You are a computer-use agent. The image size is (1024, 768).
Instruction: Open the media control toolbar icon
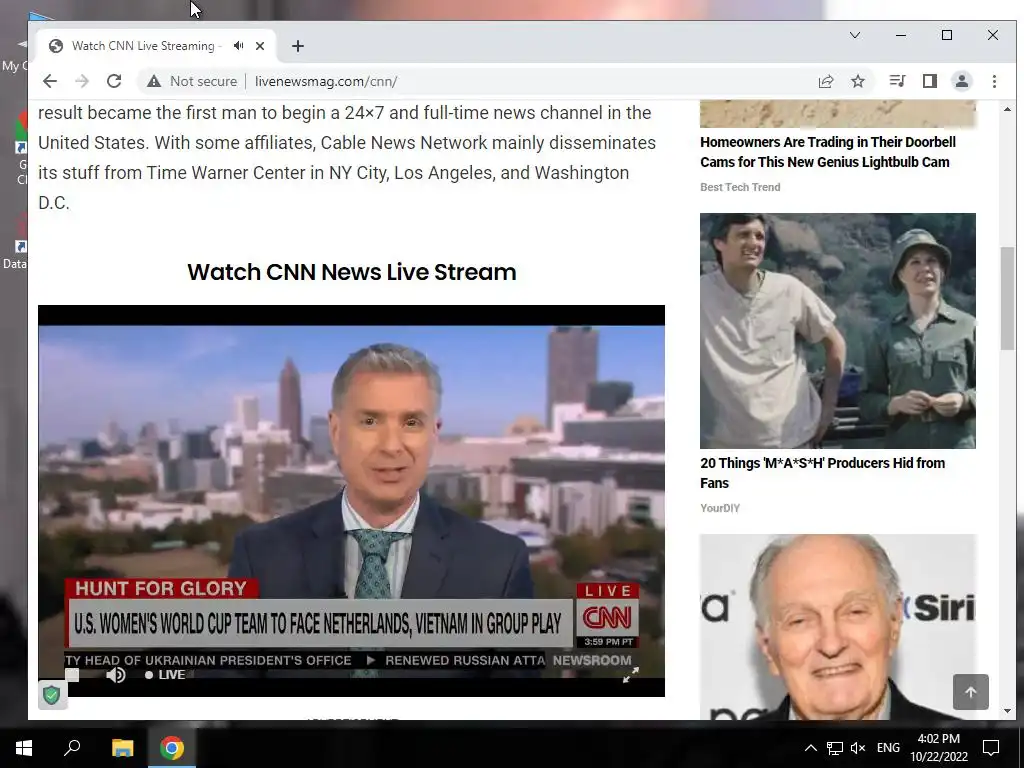[897, 81]
